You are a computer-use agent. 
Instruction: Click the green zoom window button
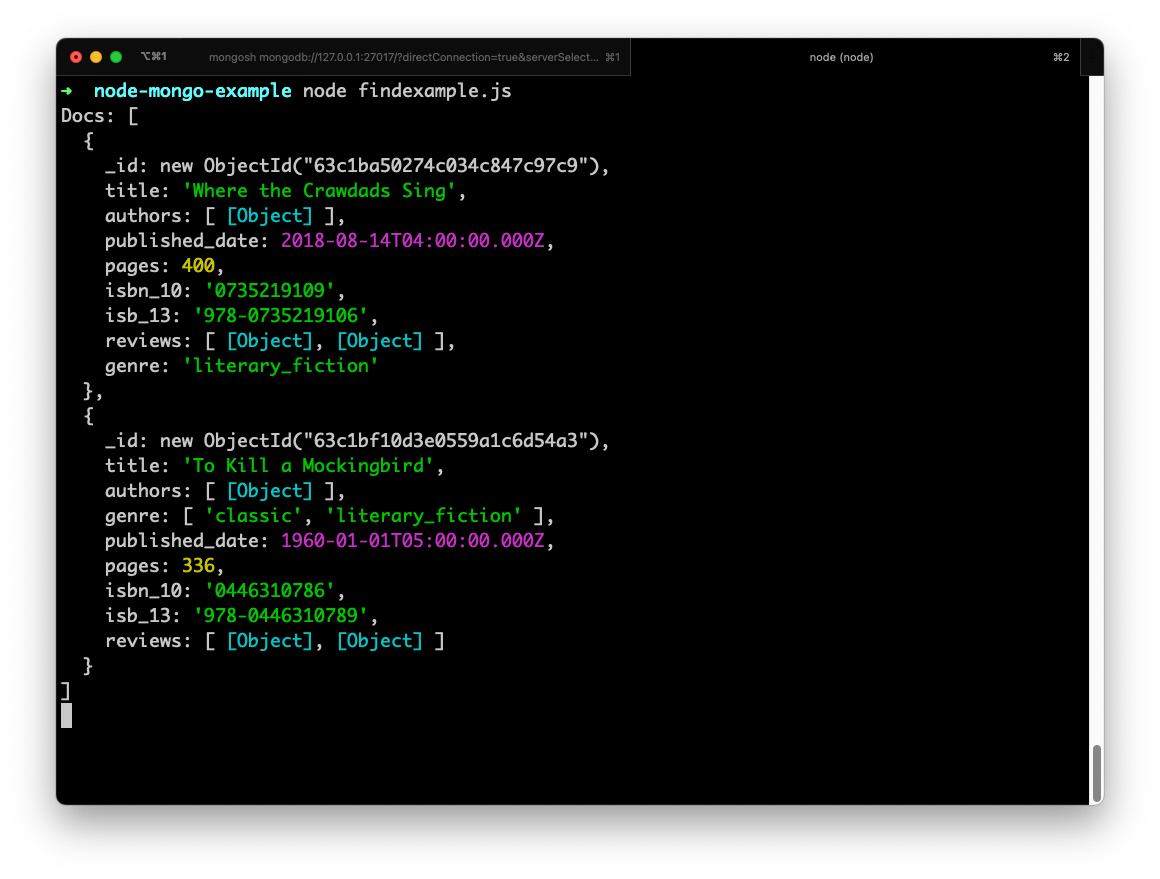(x=116, y=57)
